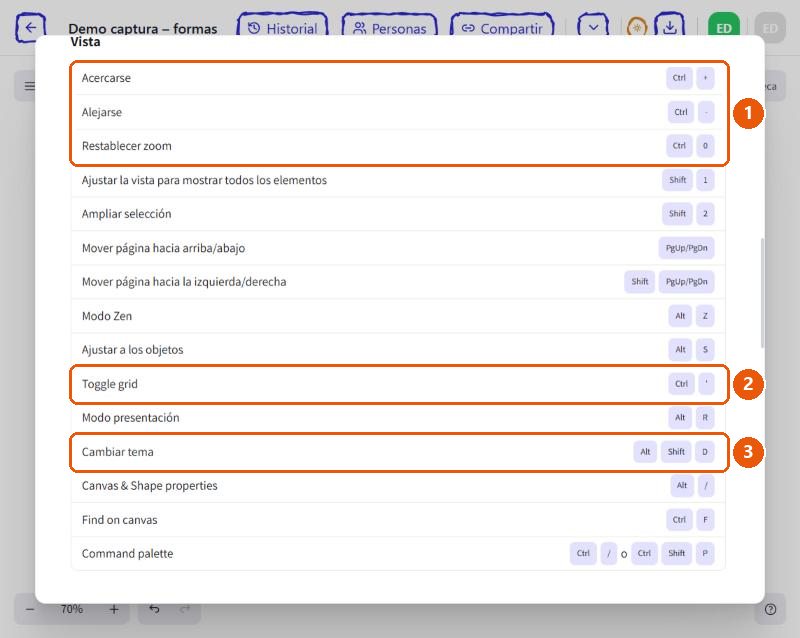Click the "Command palette" row
The image size is (800, 638).
click(x=398, y=553)
